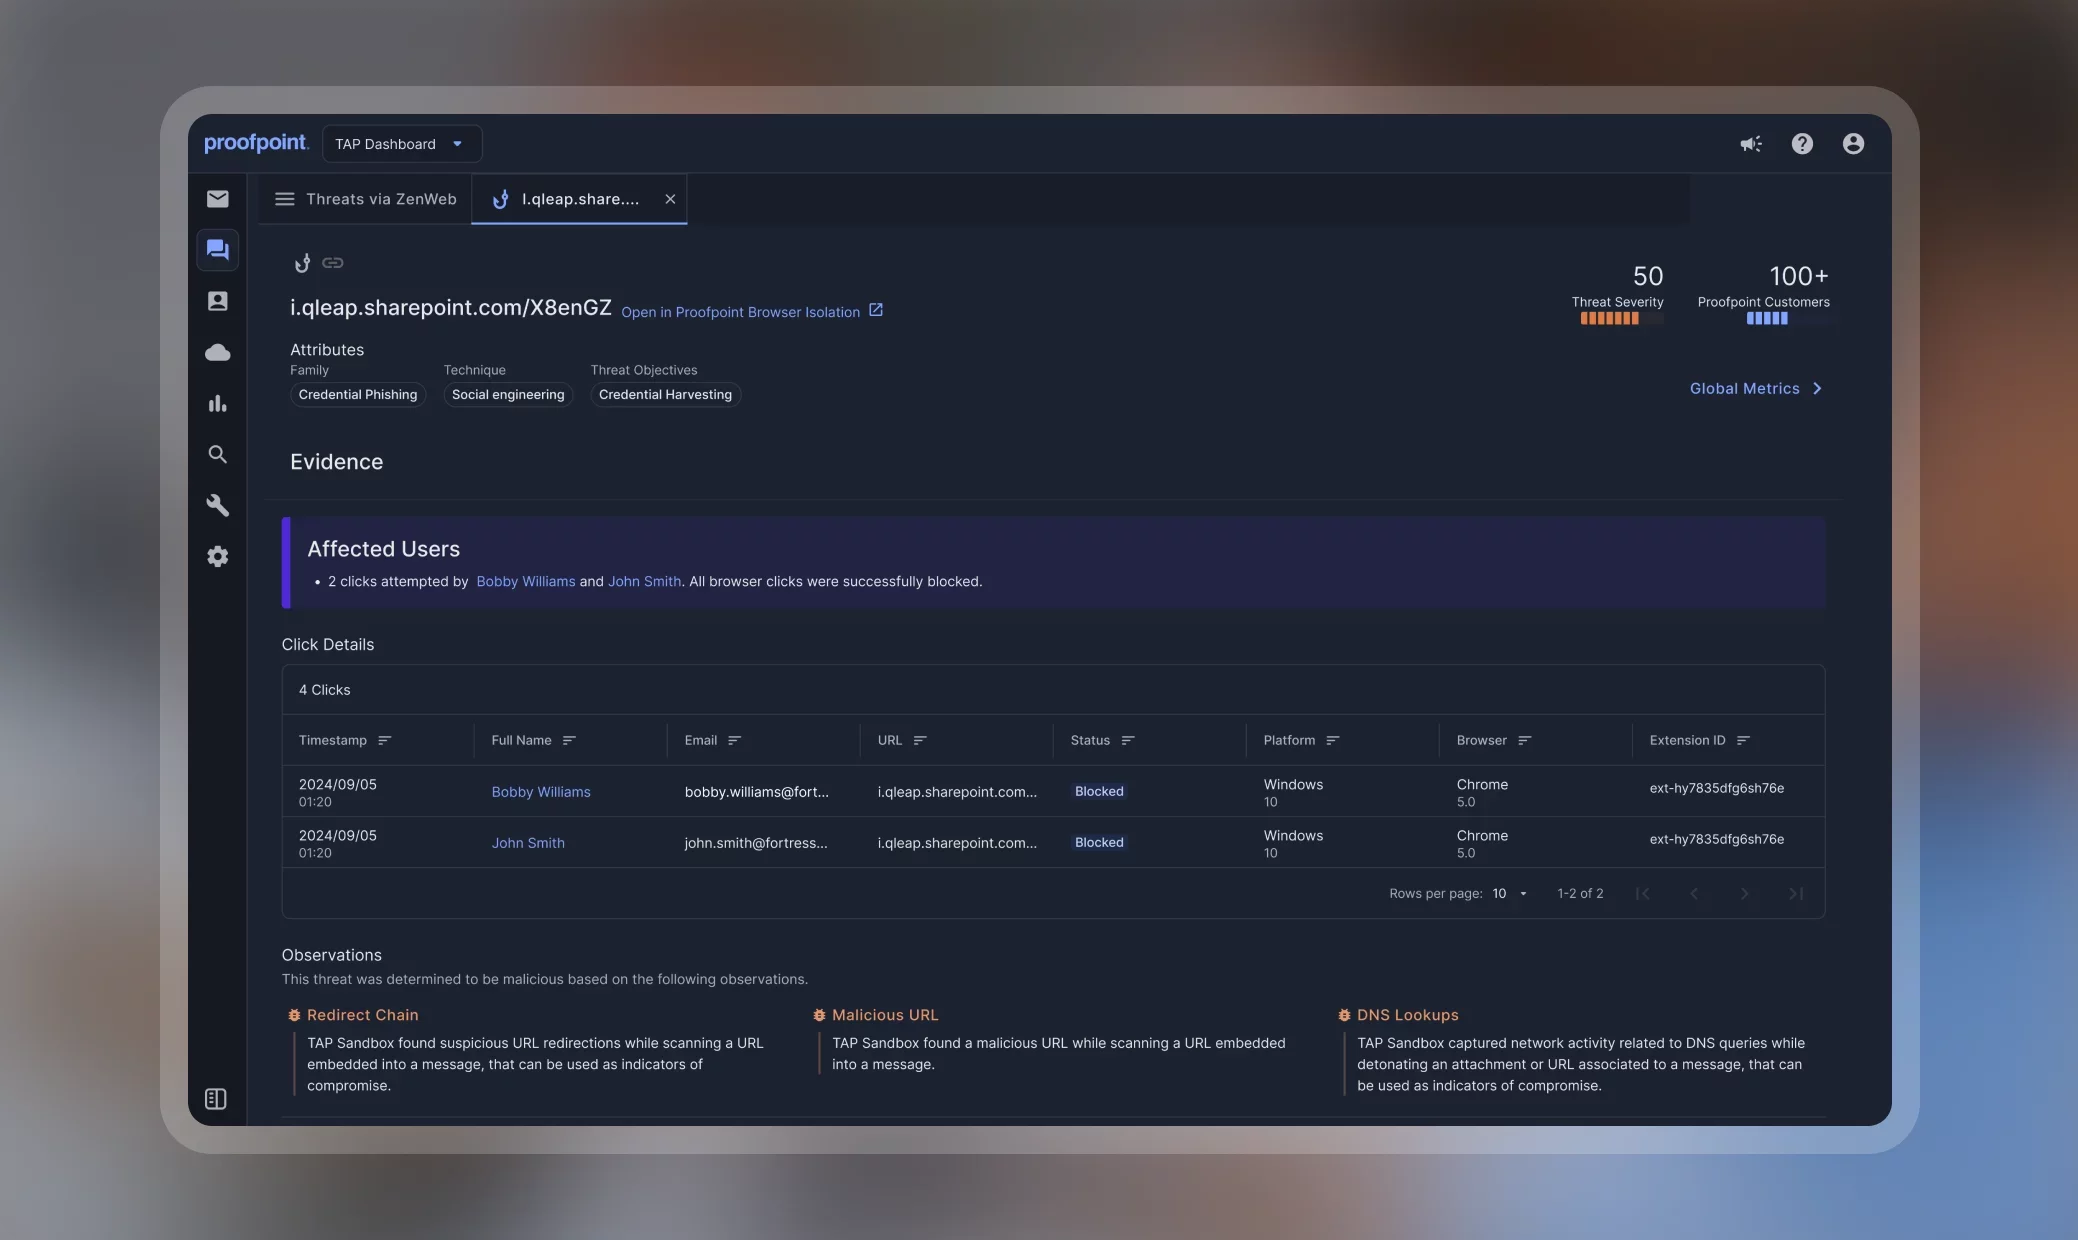Open Bobby Williams link in Affected Users
2078x1240 pixels.
click(526, 582)
